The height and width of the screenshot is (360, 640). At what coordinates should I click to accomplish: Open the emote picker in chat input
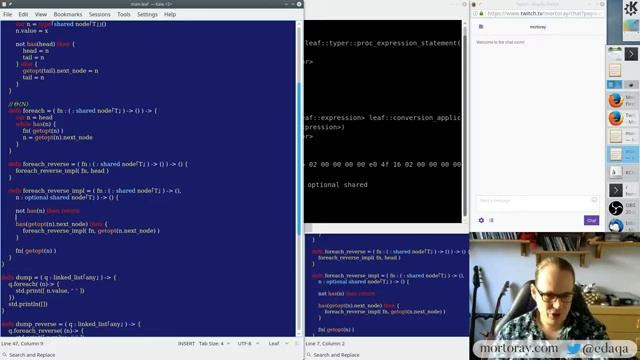coord(594,200)
